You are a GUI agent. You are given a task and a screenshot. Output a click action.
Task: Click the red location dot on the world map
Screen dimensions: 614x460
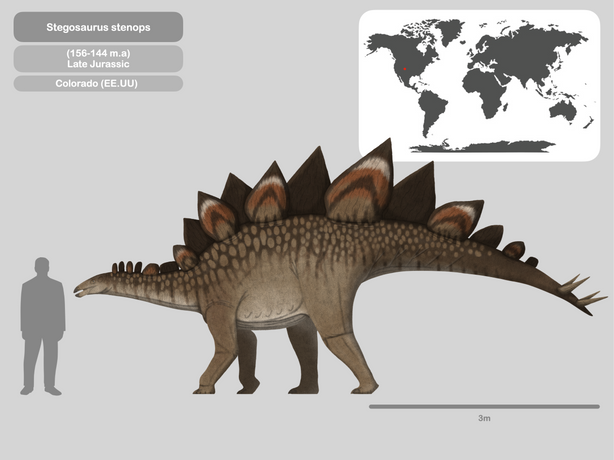coord(405,69)
